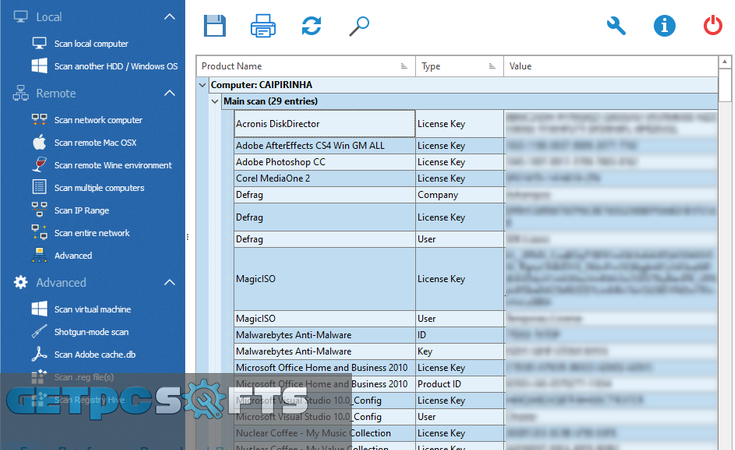This screenshot has height=450, width=735.
Task: Sort by the Type column header
Action: pyautogui.click(x=459, y=66)
